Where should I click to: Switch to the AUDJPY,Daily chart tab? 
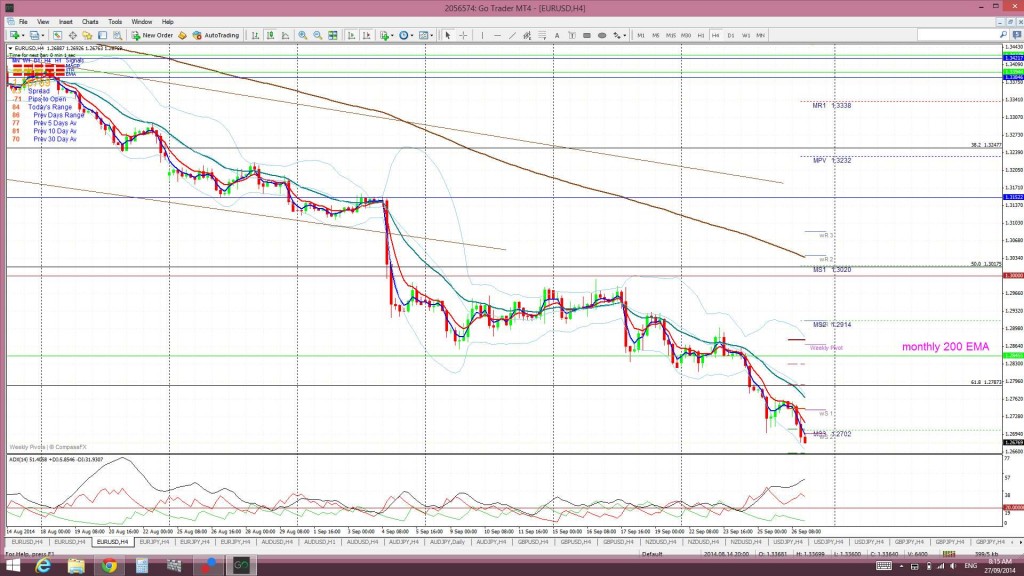coord(447,542)
